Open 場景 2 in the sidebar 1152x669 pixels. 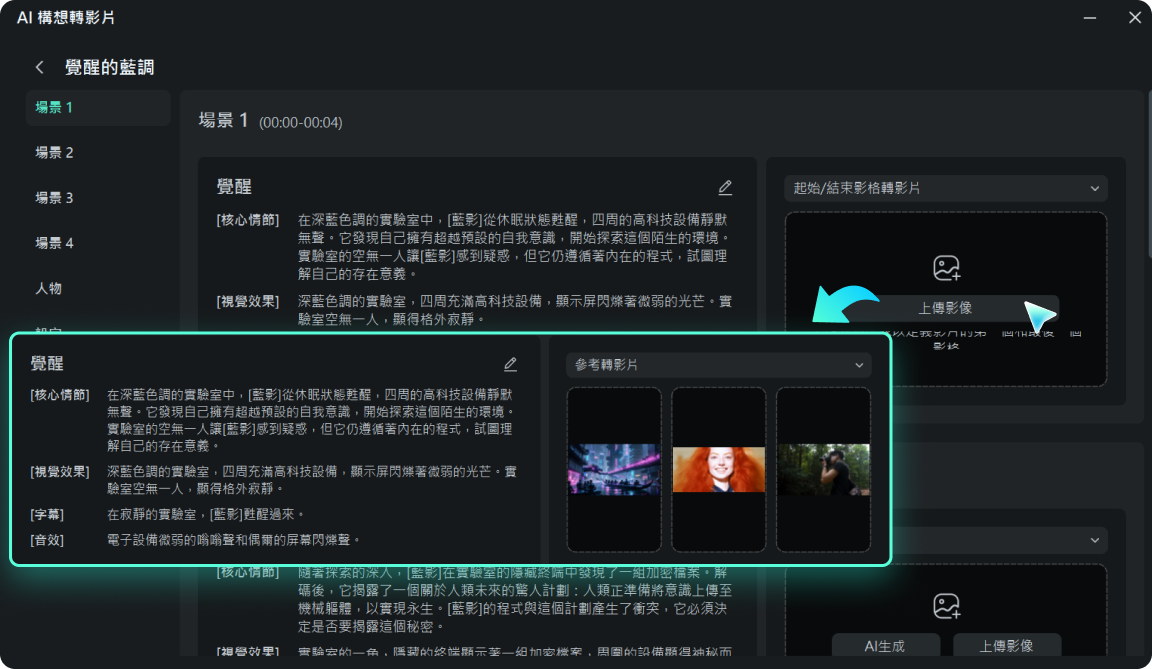(x=54, y=153)
